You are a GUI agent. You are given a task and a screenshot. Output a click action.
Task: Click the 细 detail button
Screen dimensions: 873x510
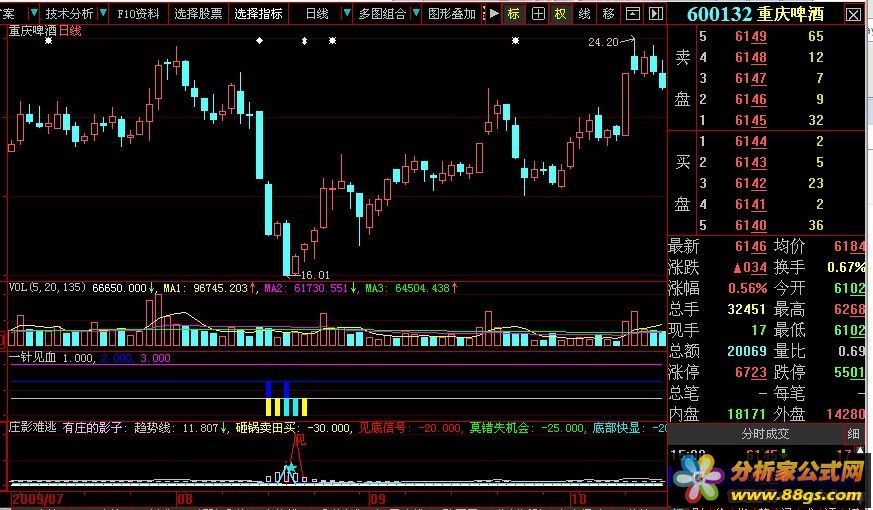(x=853, y=434)
